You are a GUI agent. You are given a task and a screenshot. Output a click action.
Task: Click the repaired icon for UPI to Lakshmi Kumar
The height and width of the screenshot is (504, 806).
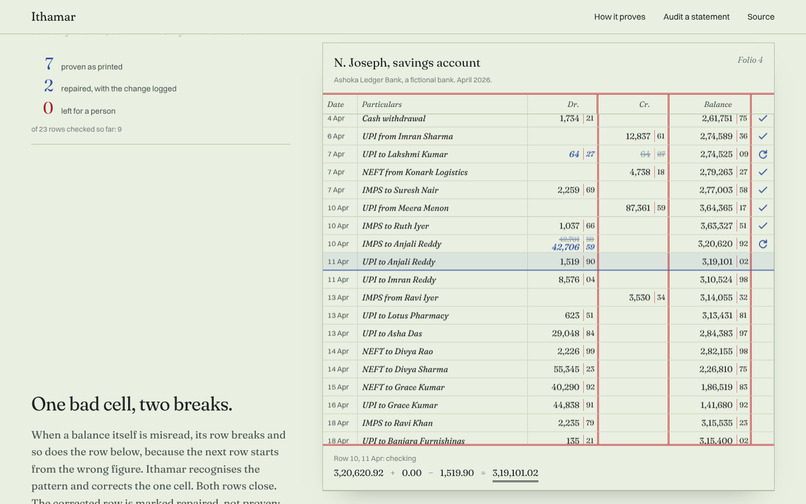763,154
